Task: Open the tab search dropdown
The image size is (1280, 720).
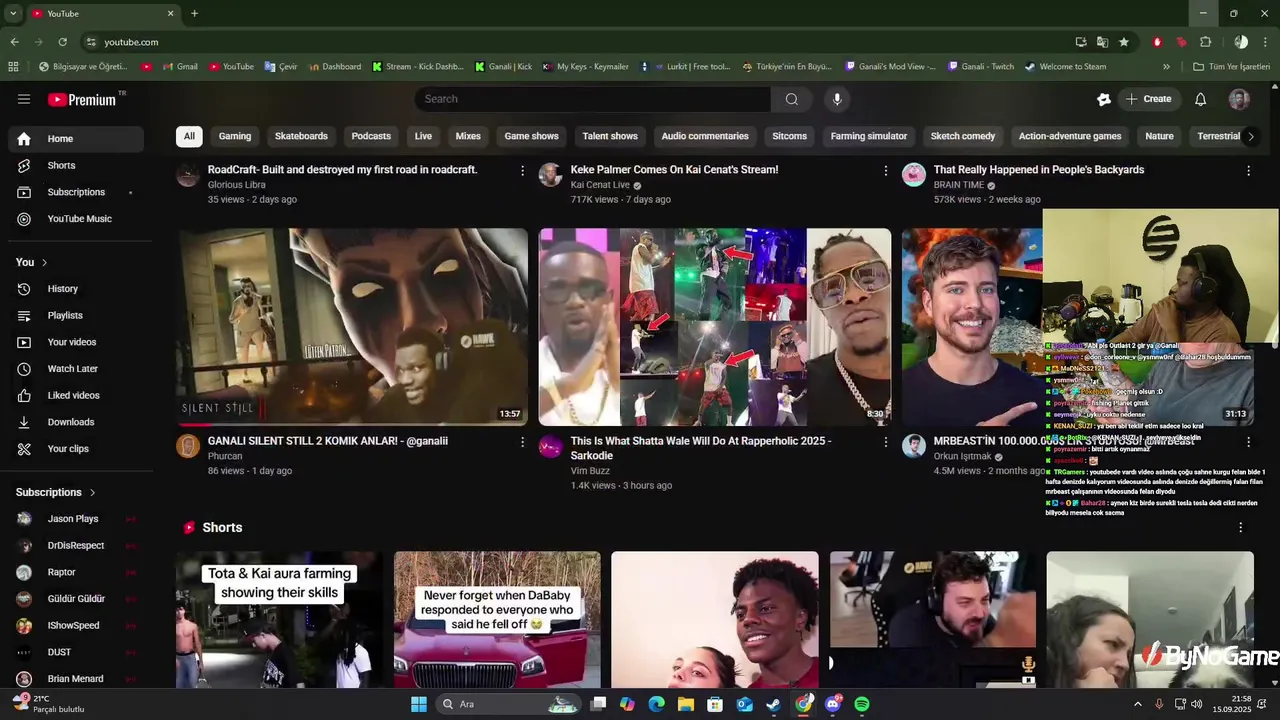Action: [13, 13]
